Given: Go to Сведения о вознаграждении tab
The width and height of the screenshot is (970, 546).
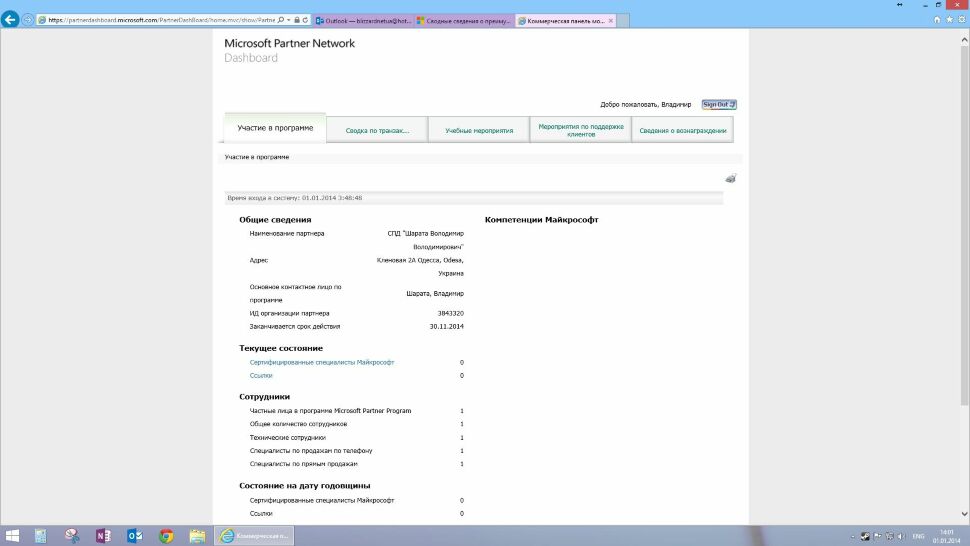Looking at the screenshot, I should [x=683, y=131].
